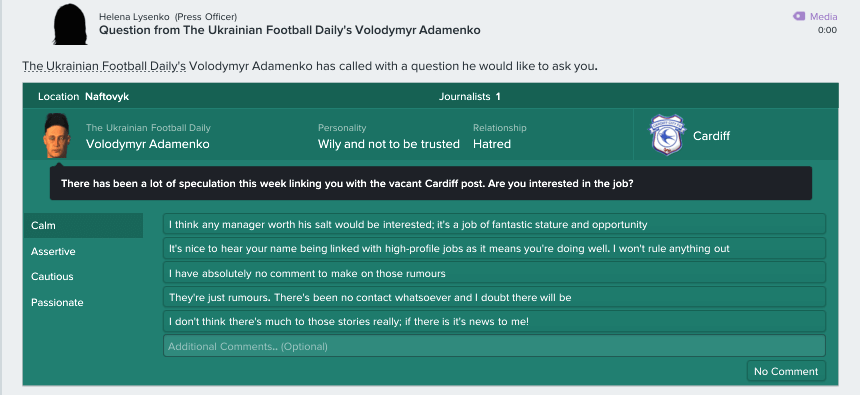Select the Calm tone tab

click(83, 225)
